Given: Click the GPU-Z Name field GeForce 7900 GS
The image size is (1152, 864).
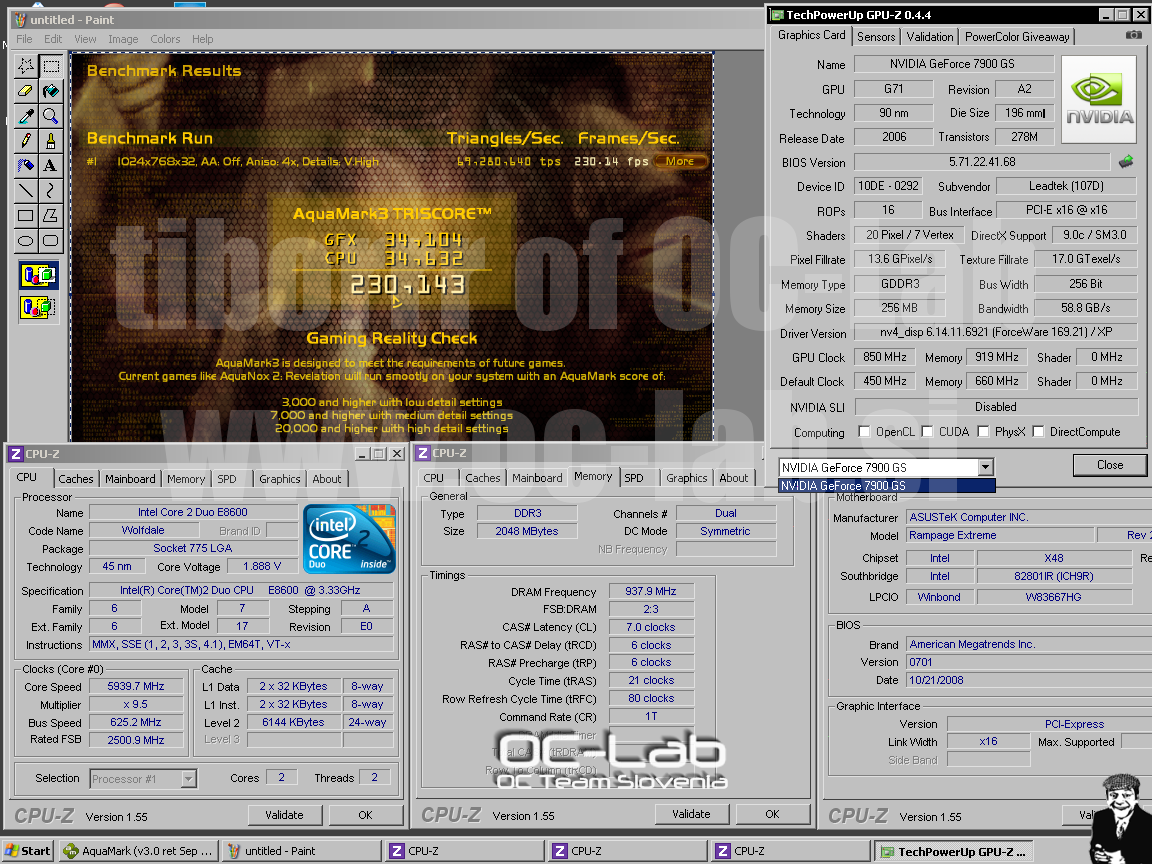Looking at the screenshot, I should point(953,64).
